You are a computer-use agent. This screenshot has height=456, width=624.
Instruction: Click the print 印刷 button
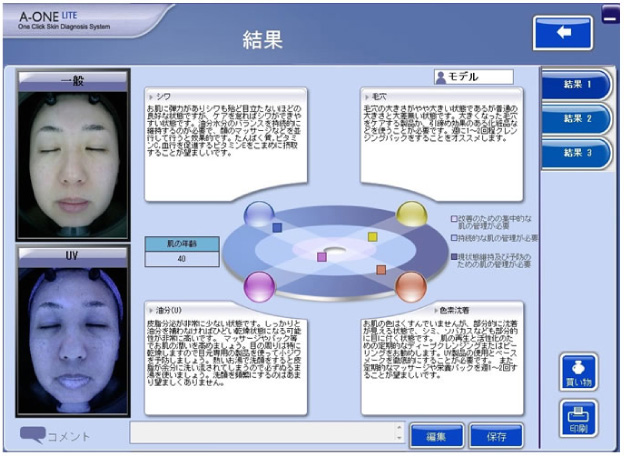579,419
